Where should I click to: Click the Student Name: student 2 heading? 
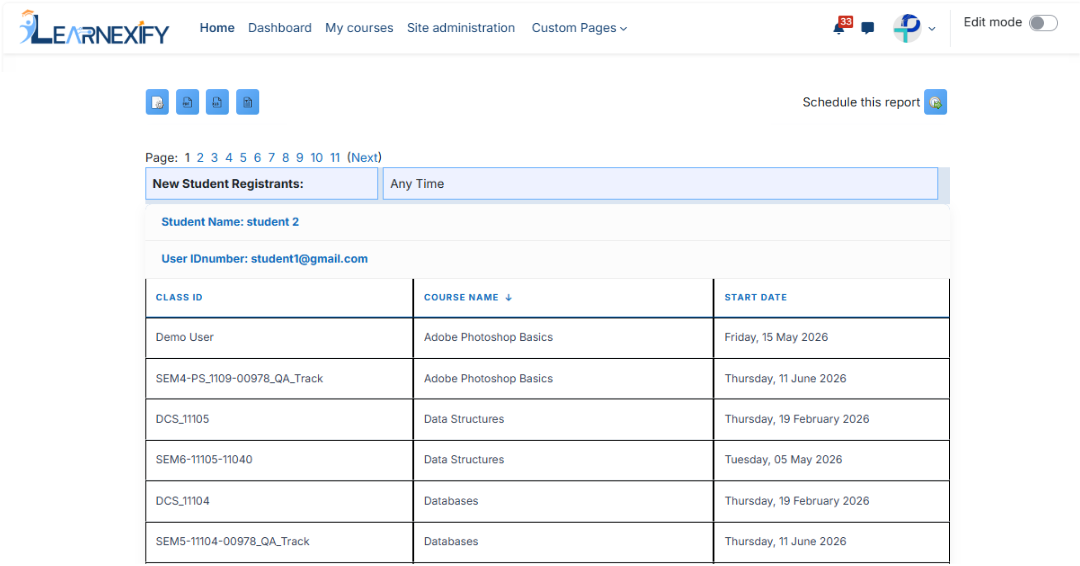coord(230,222)
